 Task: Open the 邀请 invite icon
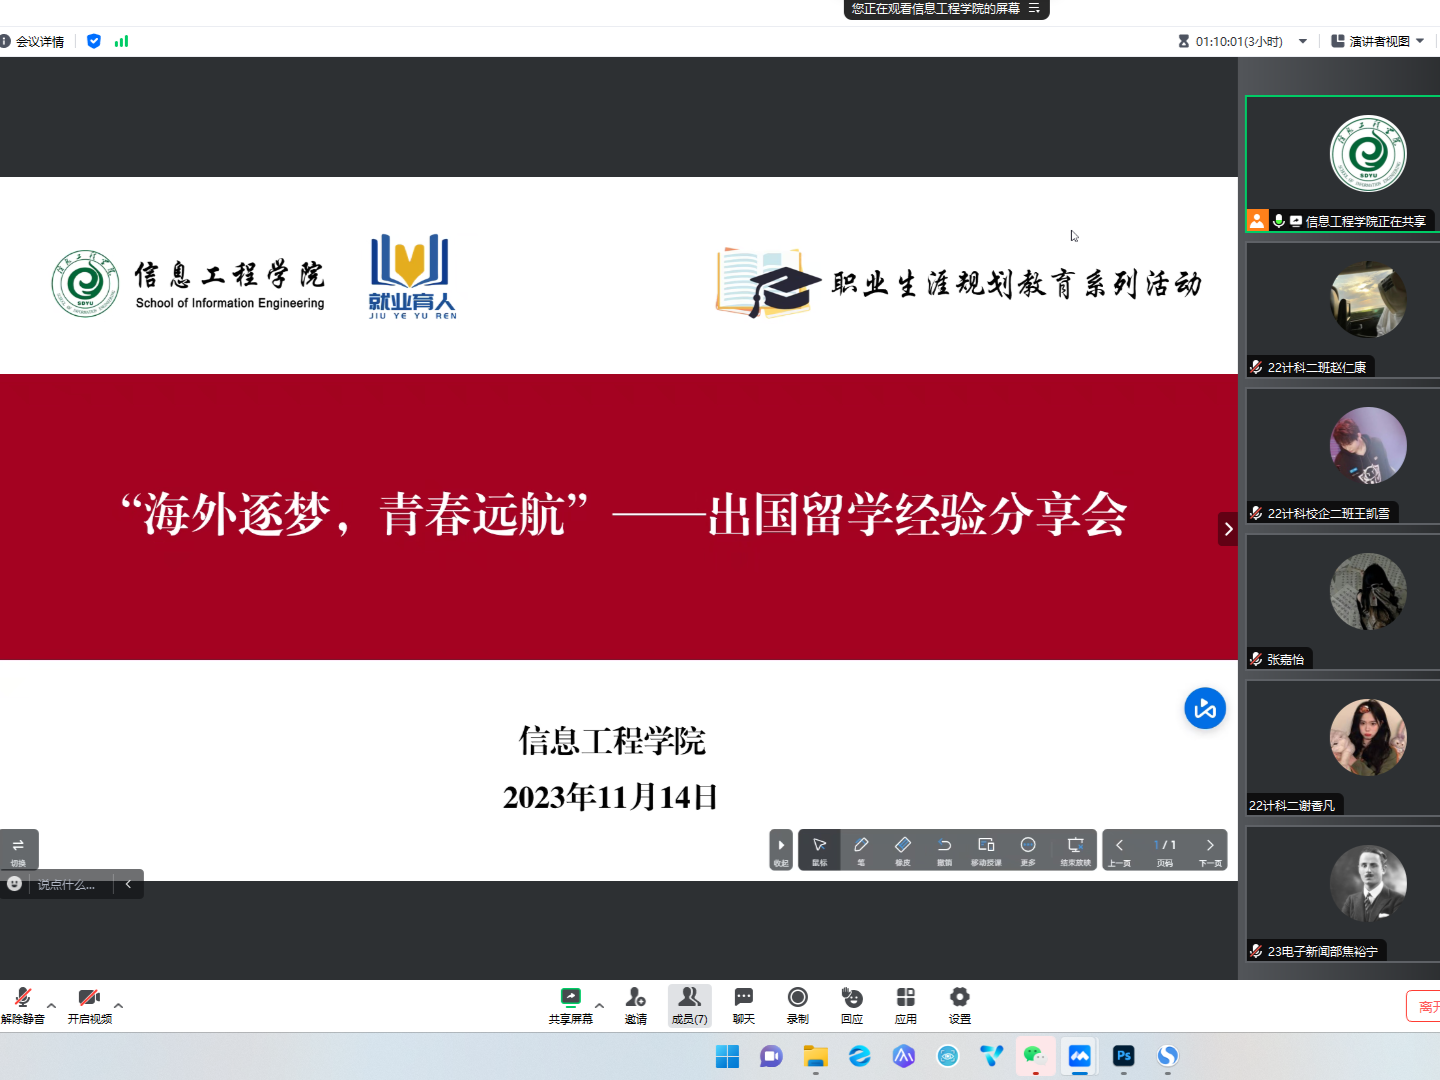[635, 1004]
